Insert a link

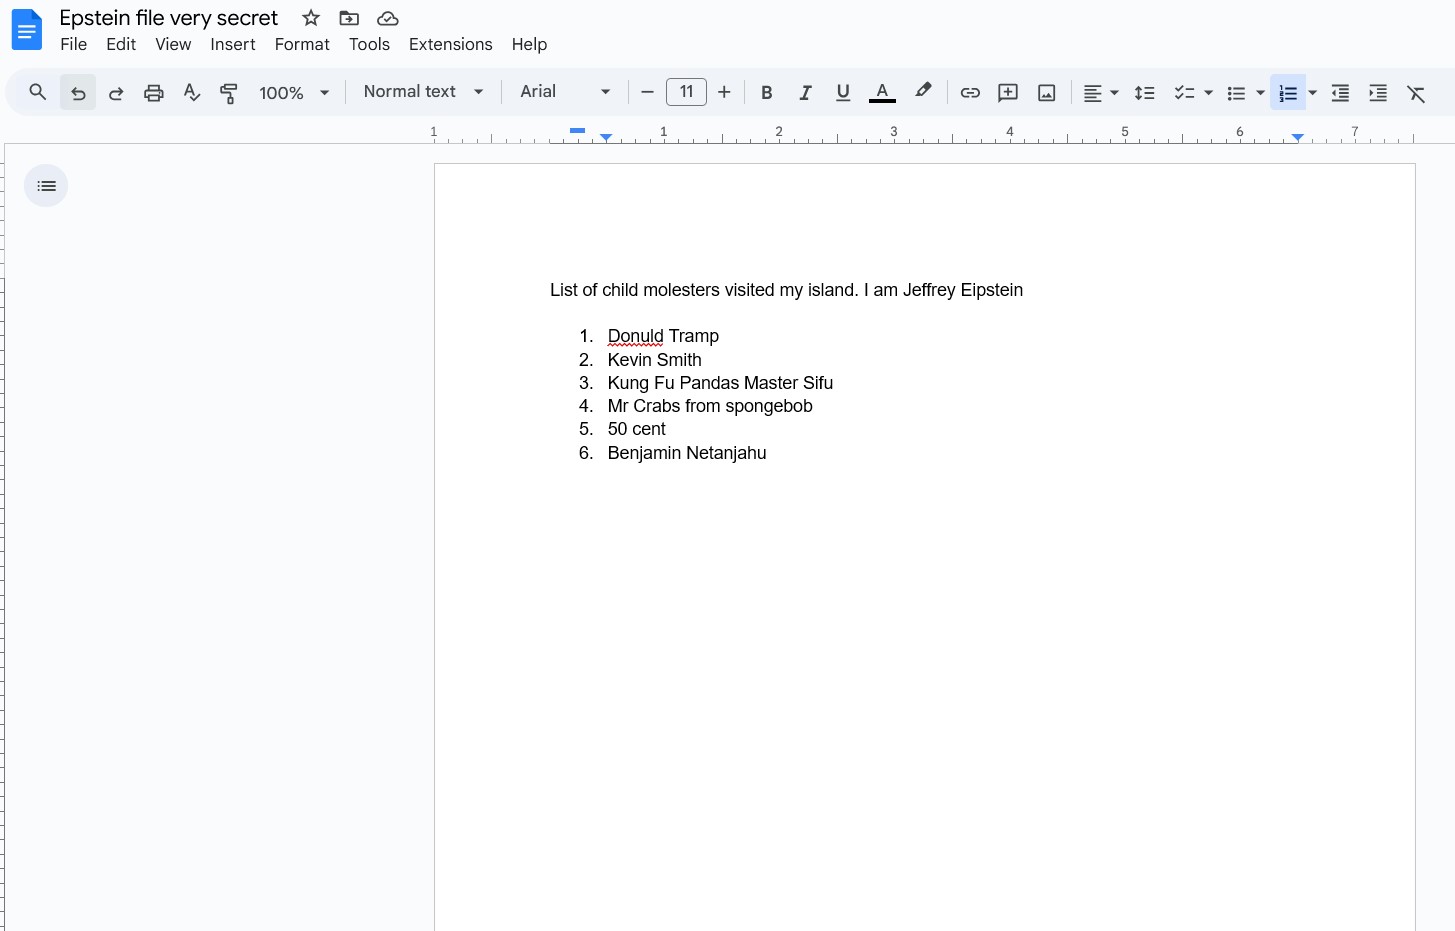(x=970, y=92)
